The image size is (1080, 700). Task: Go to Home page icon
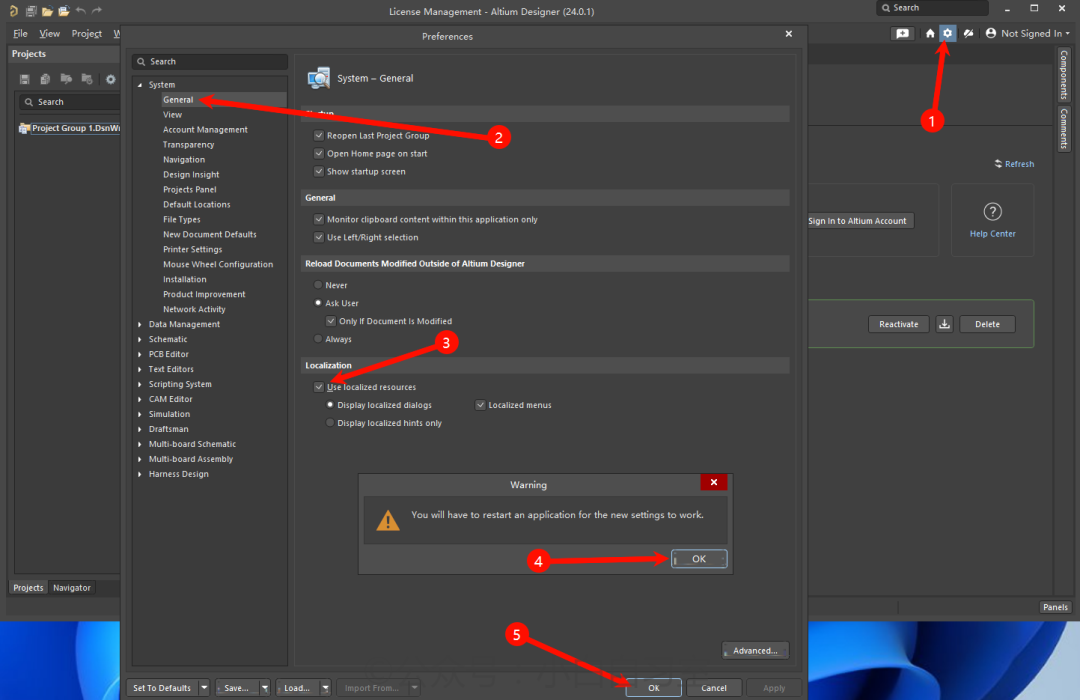coord(930,33)
